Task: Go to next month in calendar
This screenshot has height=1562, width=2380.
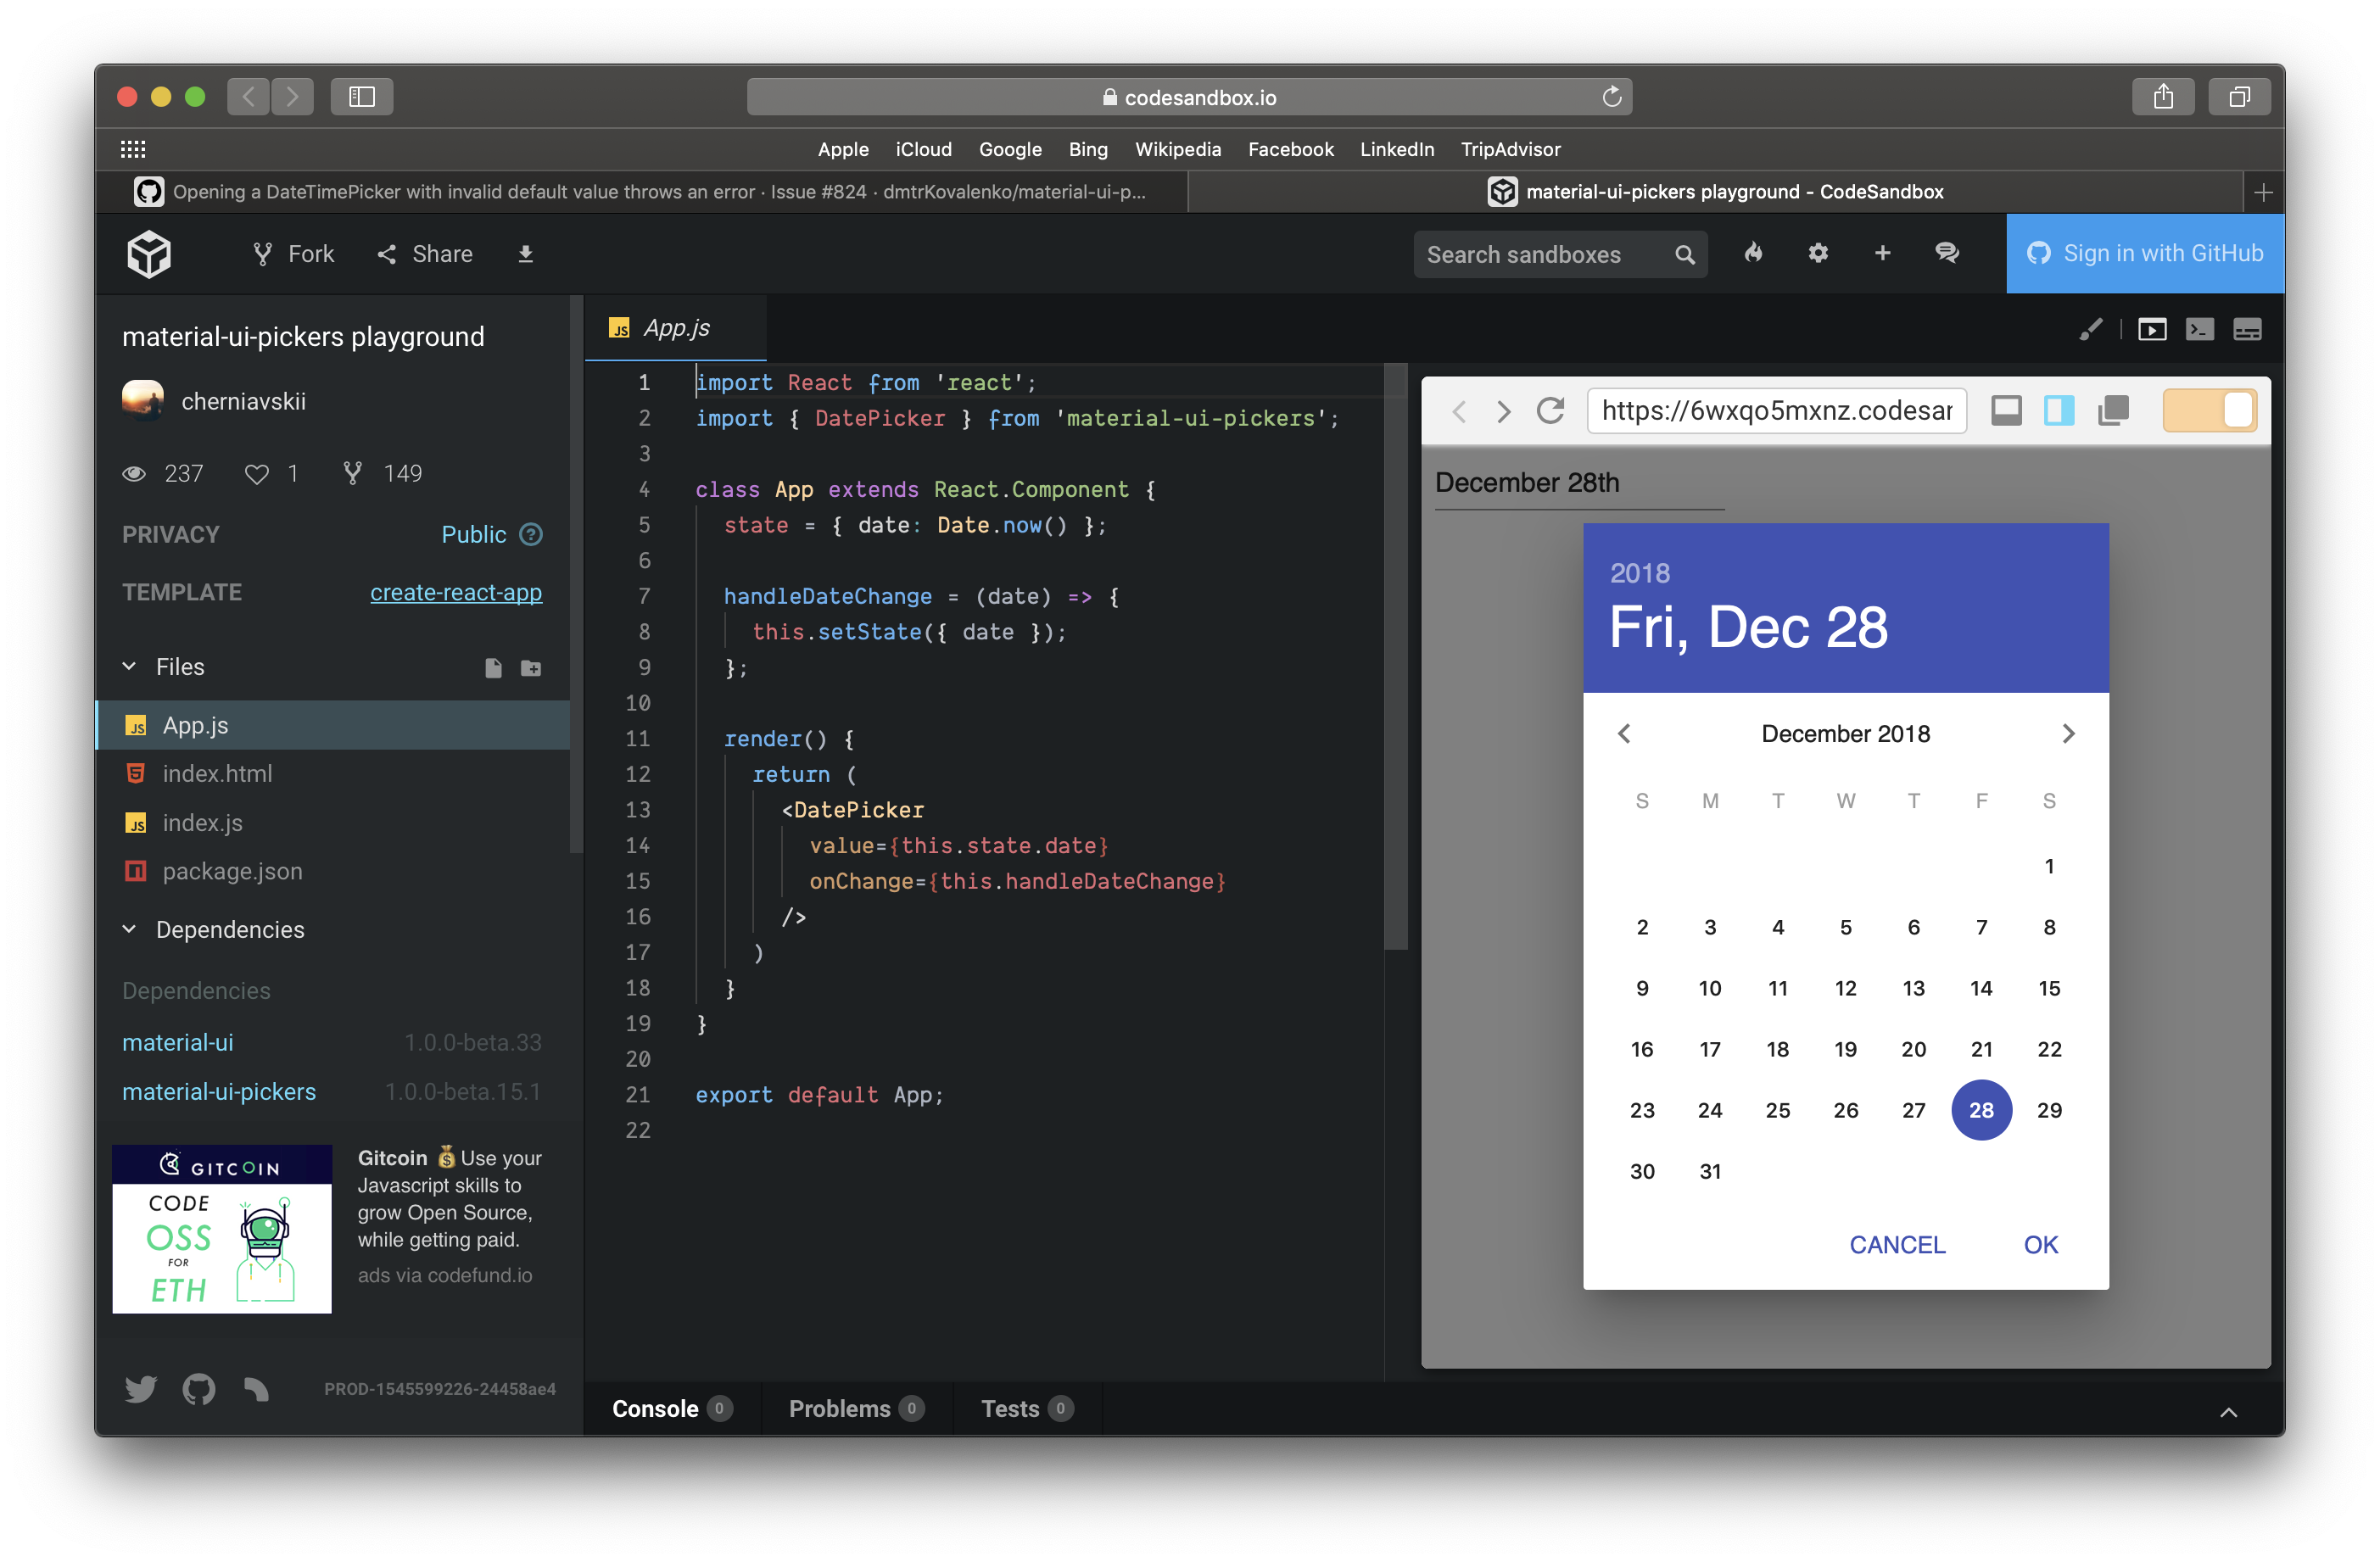Action: [2068, 734]
